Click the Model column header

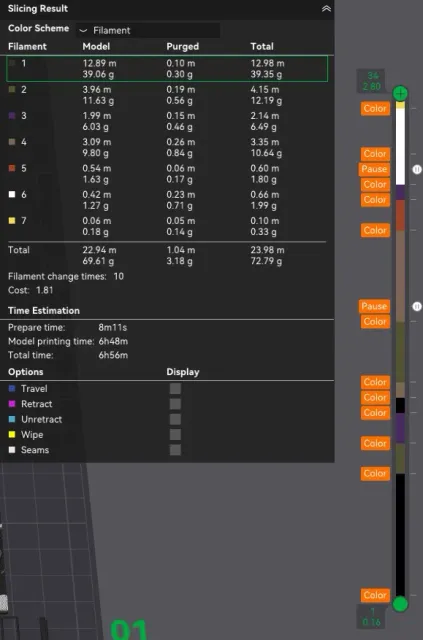point(96,47)
